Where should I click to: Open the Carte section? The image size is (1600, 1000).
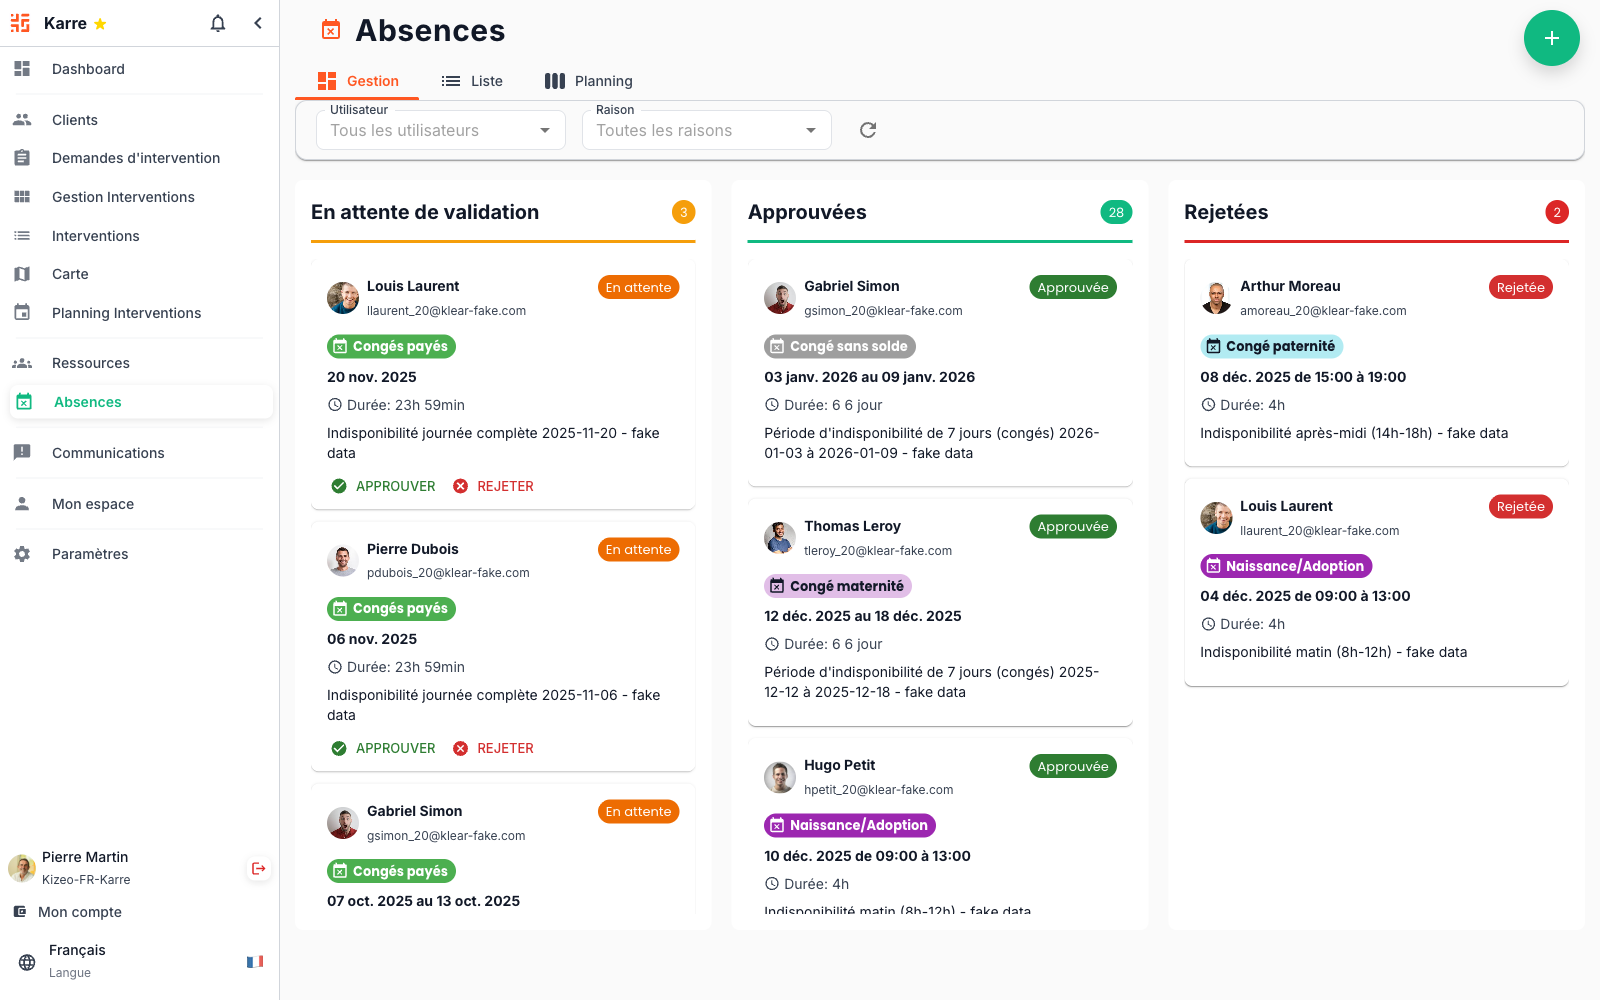click(x=70, y=273)
